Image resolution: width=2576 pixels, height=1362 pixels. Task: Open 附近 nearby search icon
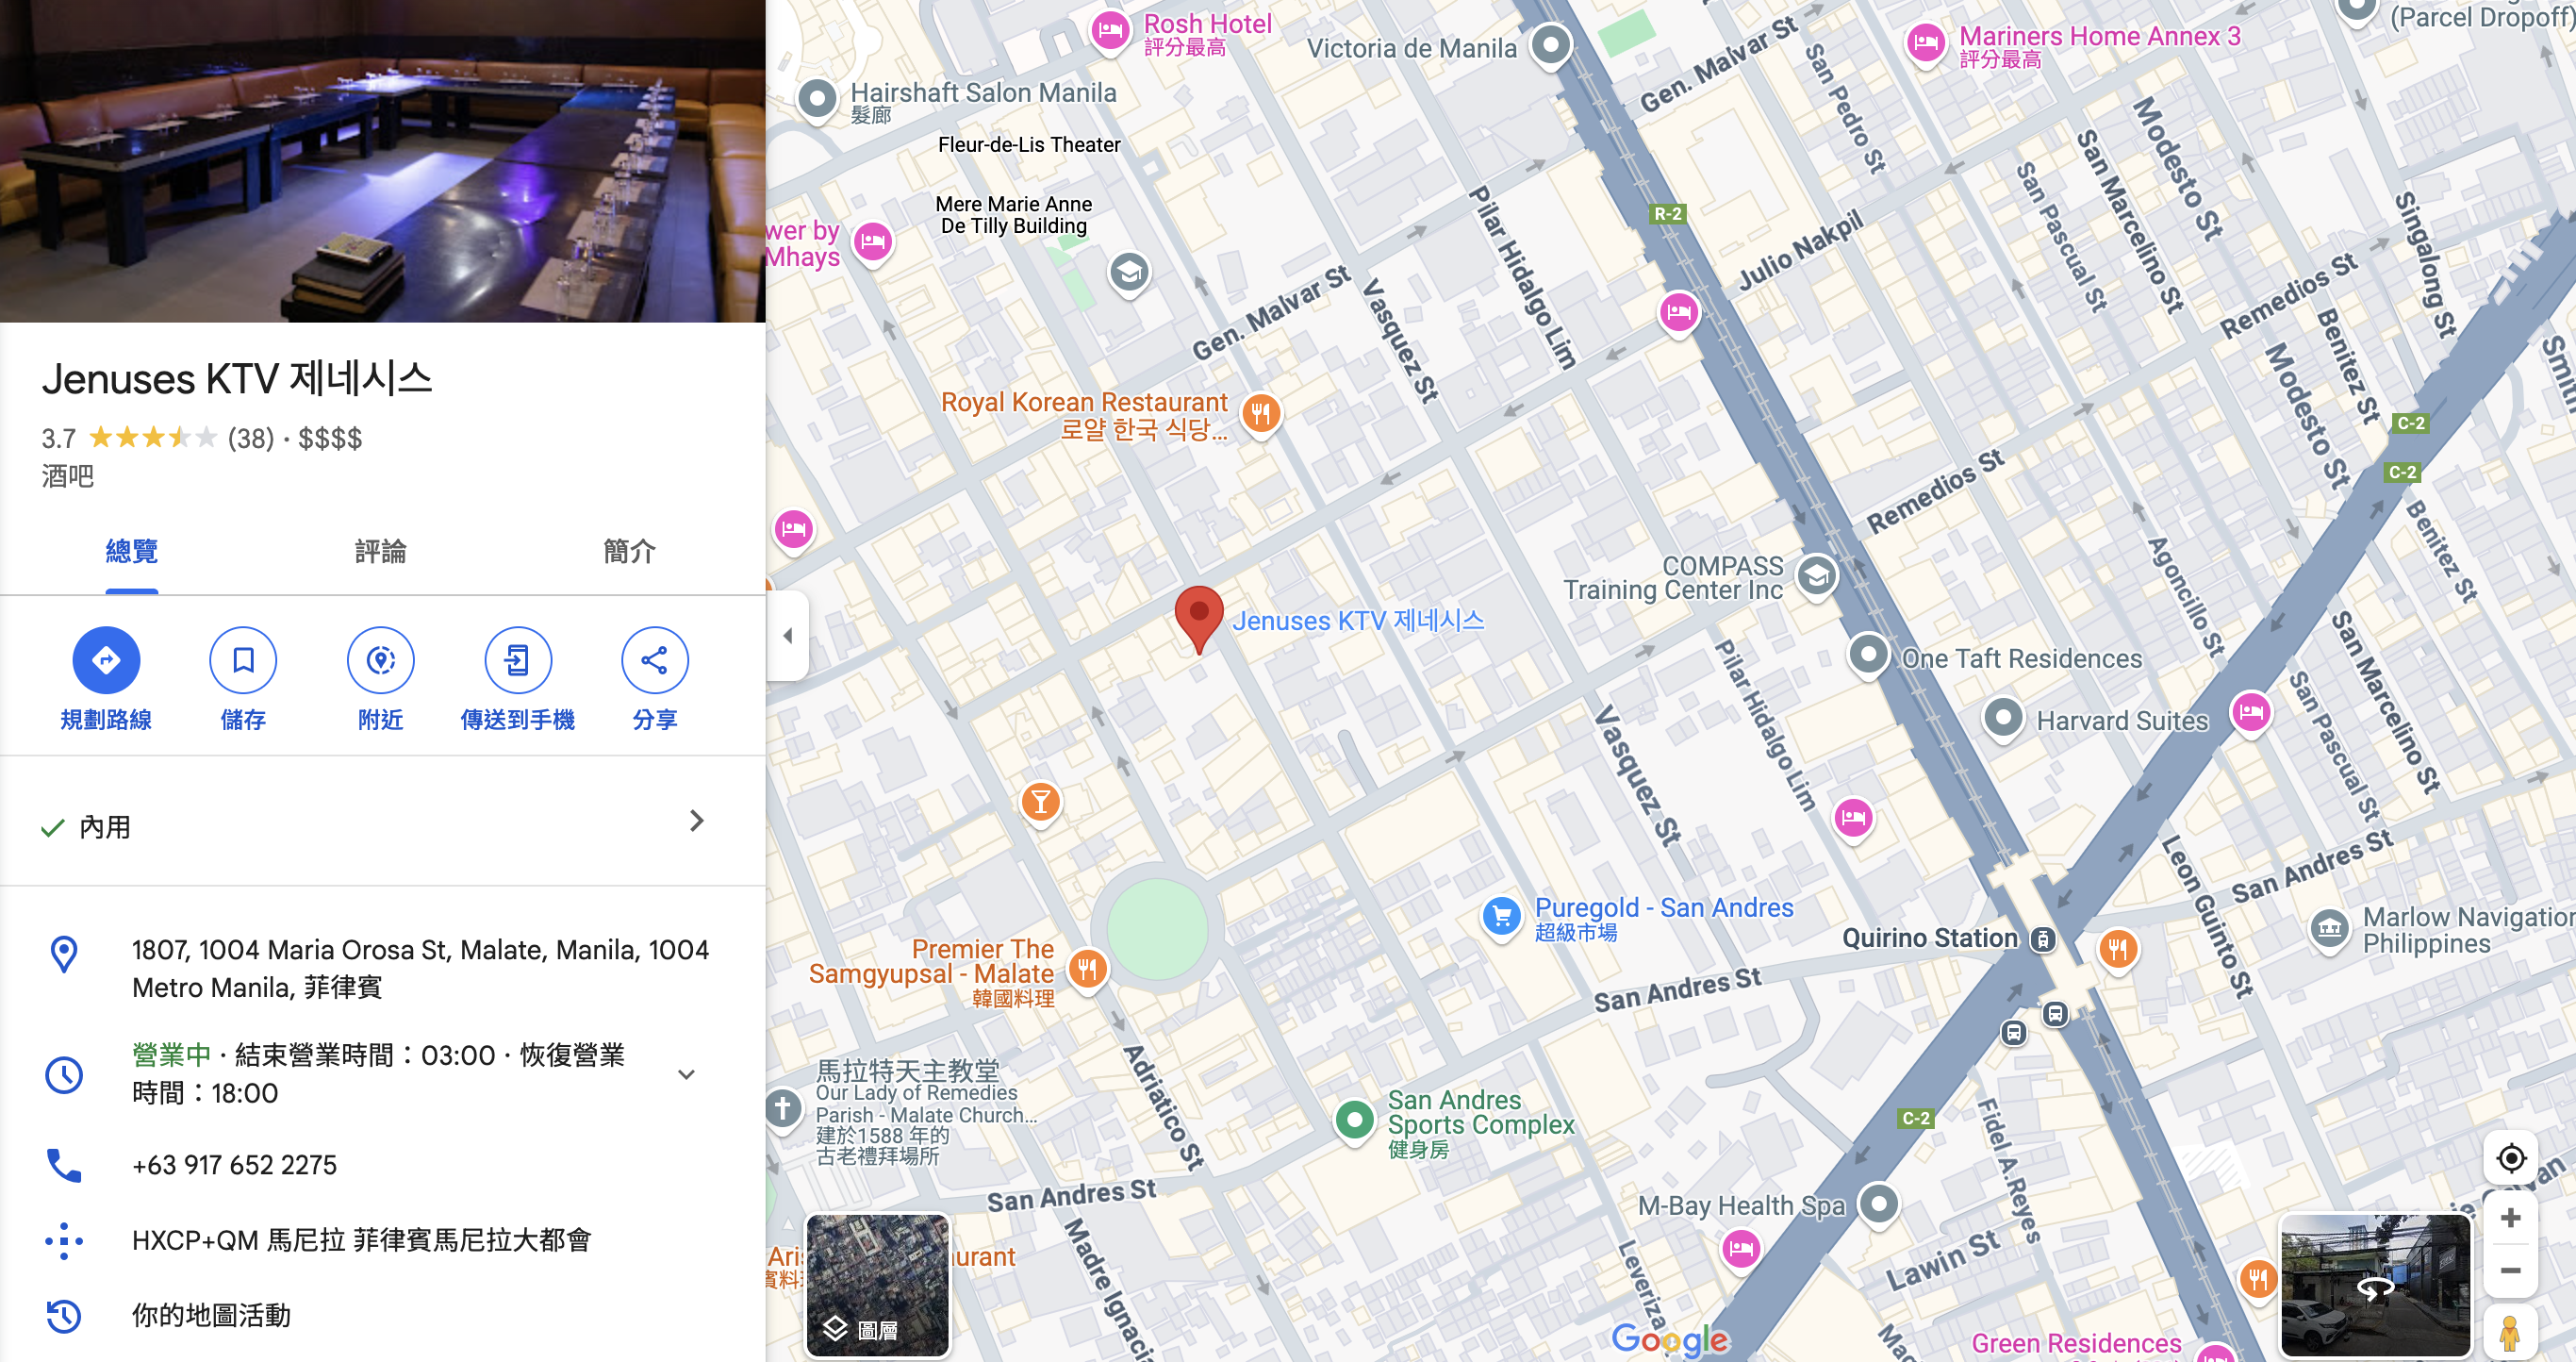click(380, 660)
